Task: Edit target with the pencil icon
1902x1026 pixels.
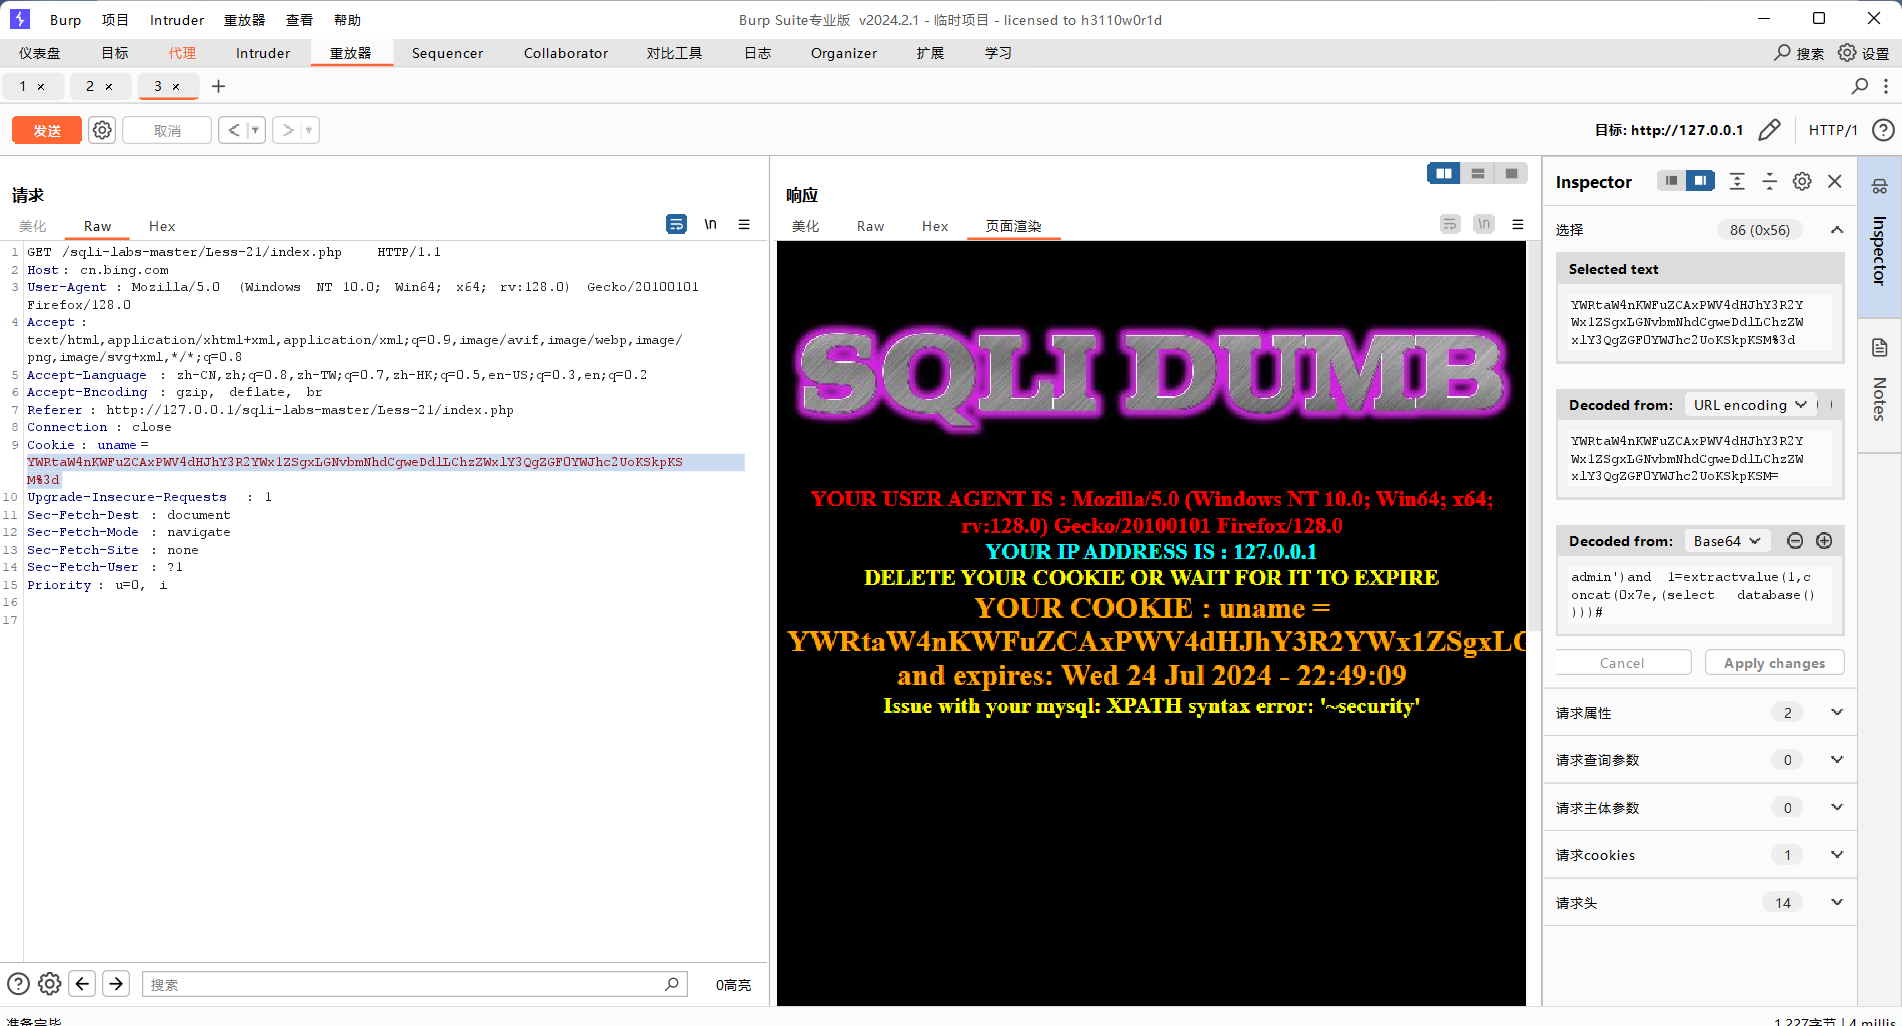Action: click(1769, 130)
